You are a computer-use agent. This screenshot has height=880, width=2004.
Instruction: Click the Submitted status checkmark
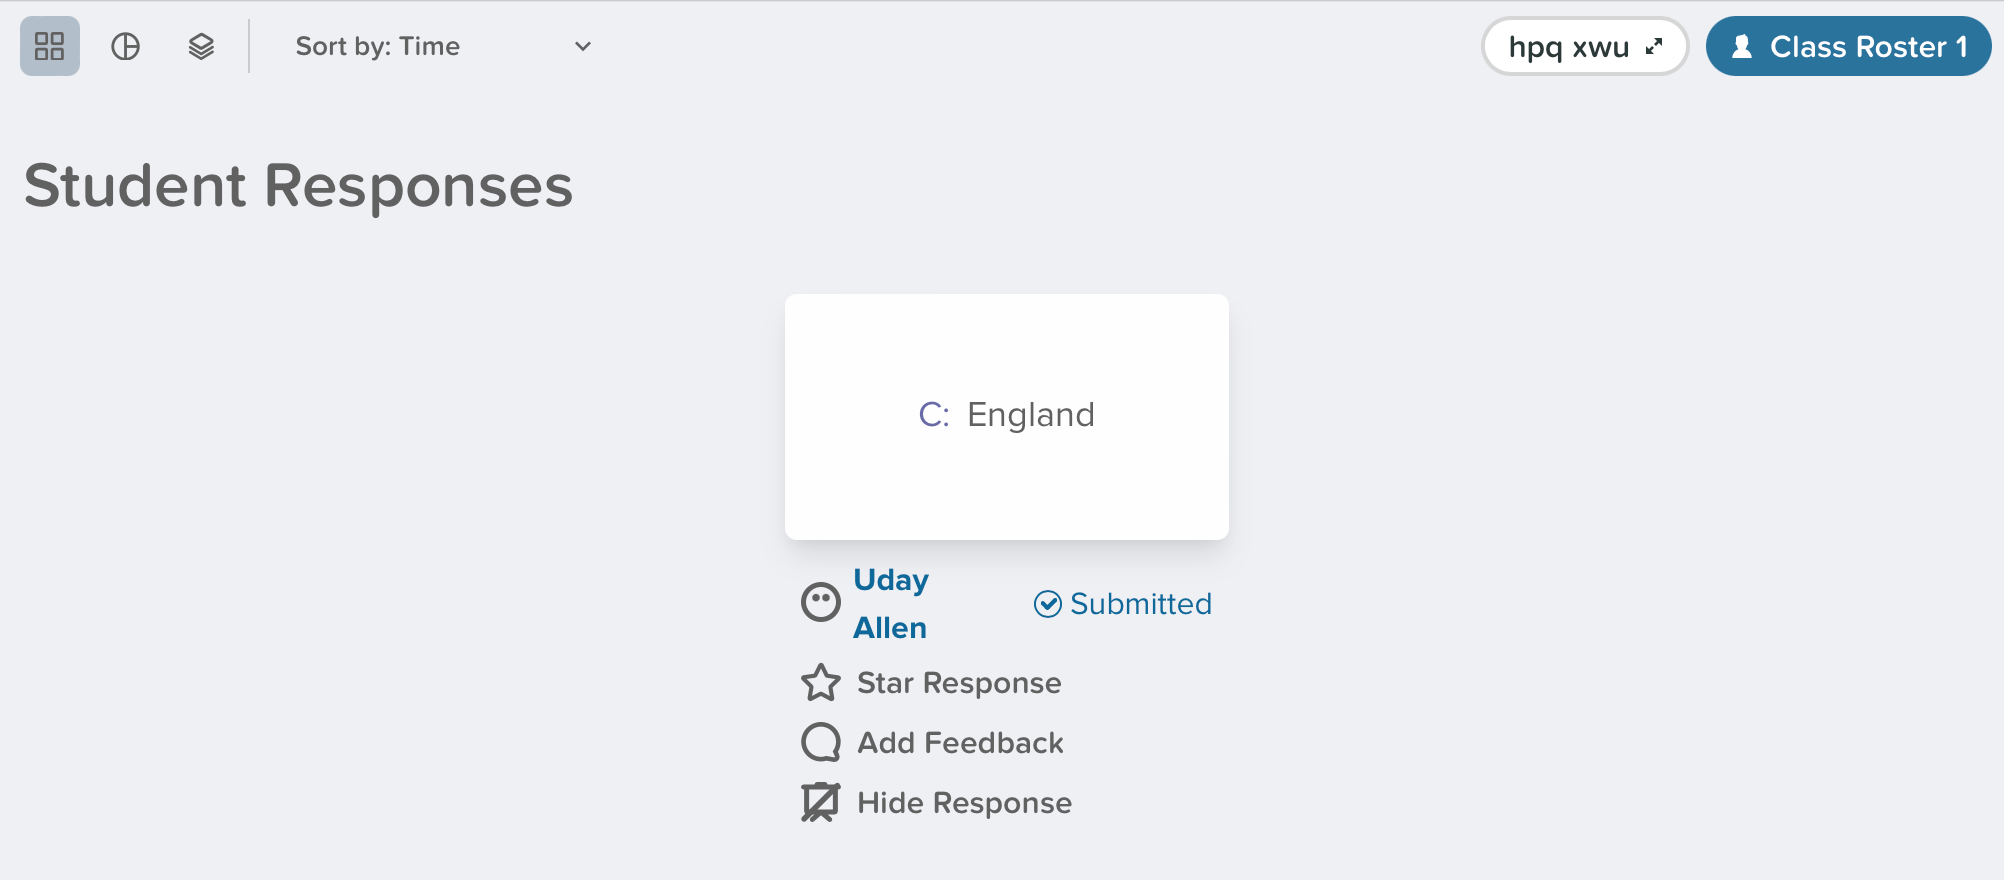tap(1047, 604)
